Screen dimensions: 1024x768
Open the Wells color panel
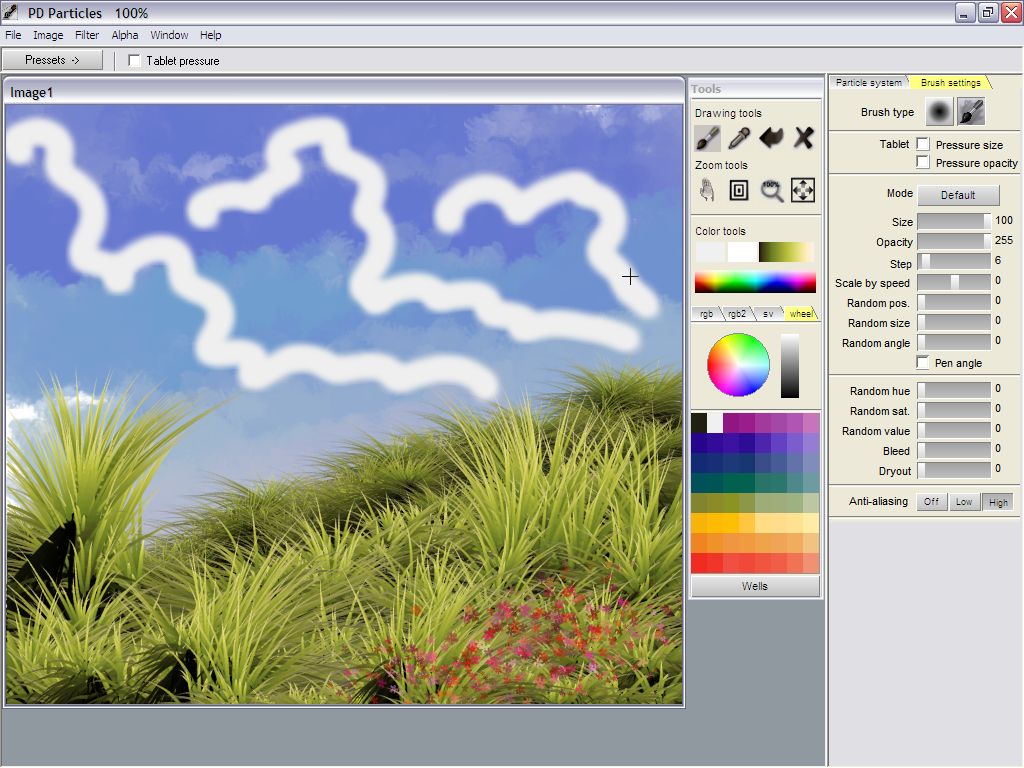pos(755,586)
